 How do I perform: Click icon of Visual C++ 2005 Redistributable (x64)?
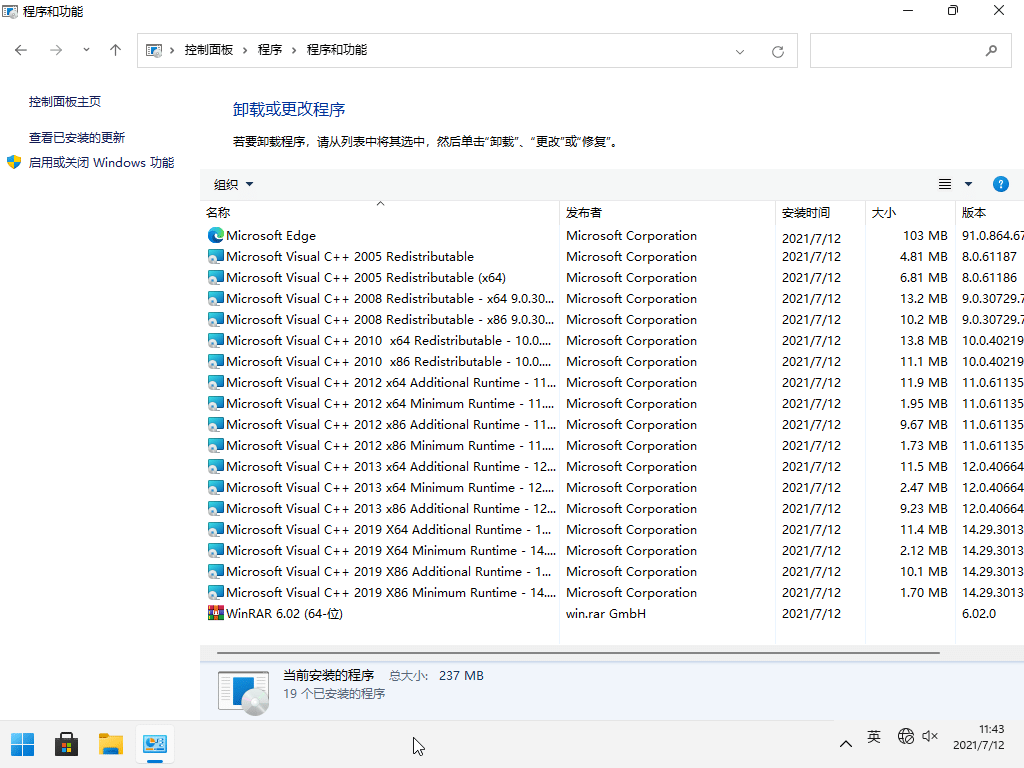tap(216, 278)
